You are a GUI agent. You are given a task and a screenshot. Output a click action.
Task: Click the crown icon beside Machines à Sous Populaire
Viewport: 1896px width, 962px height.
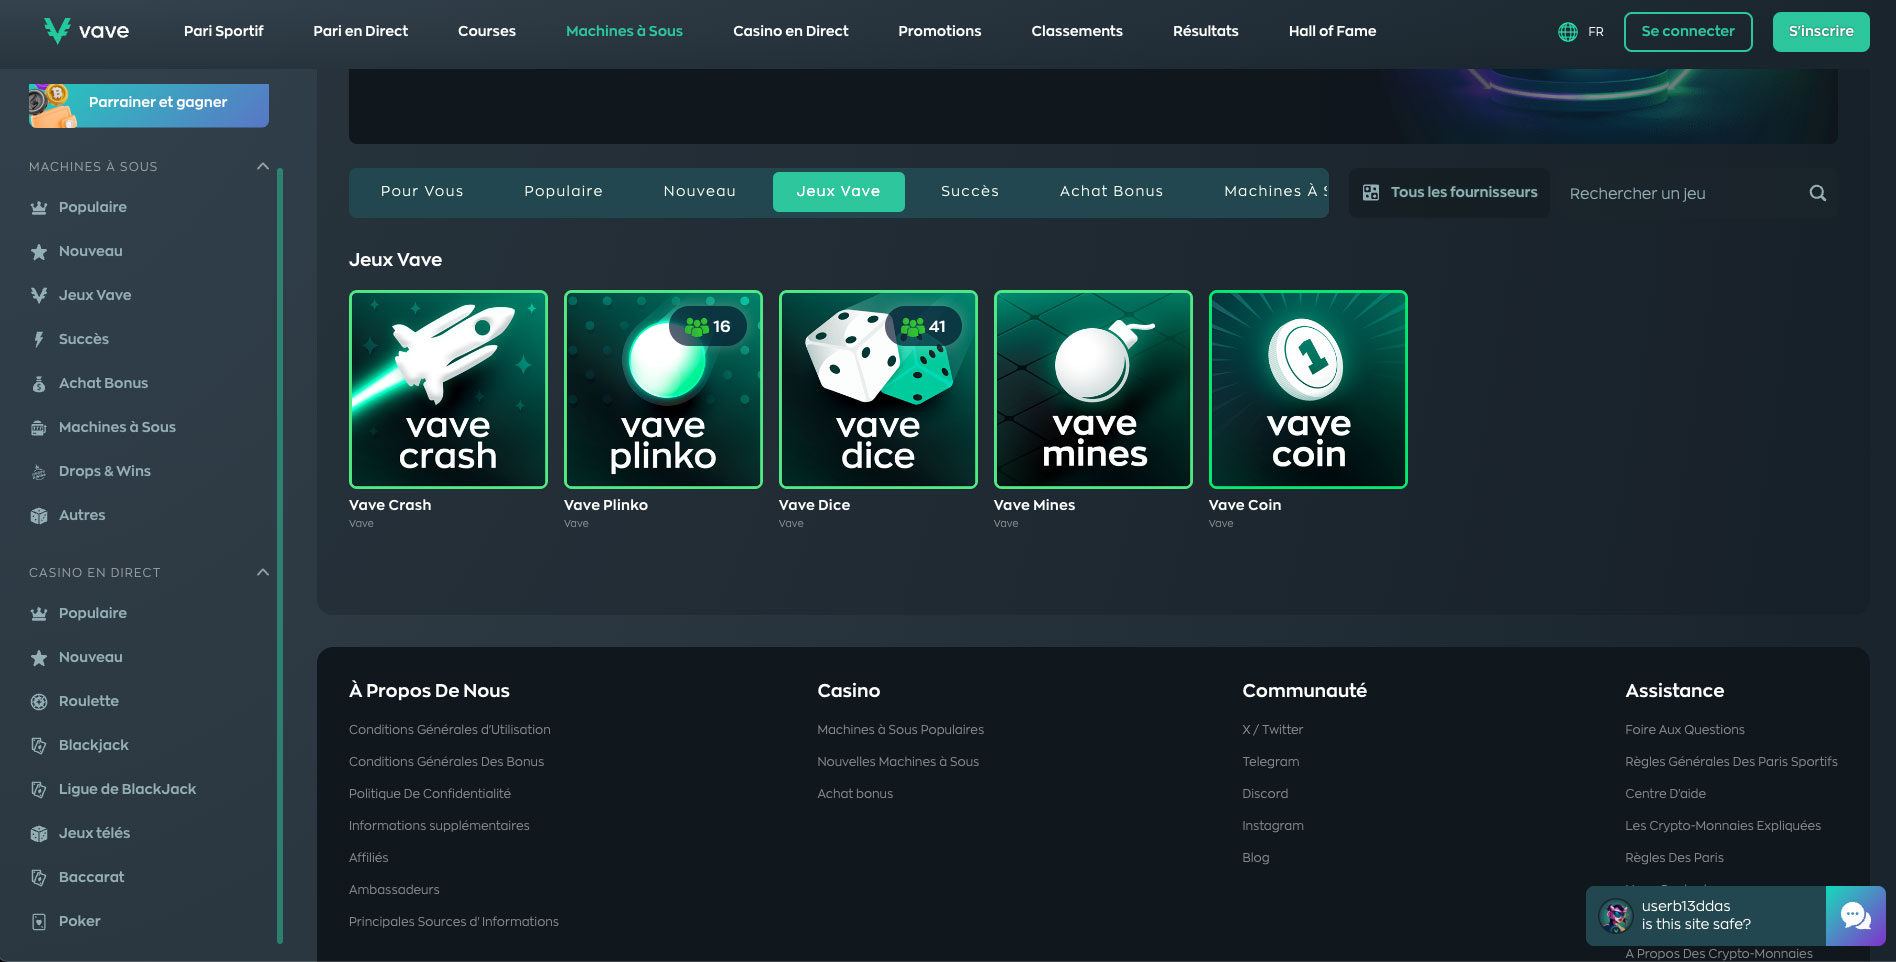point(39,208)
